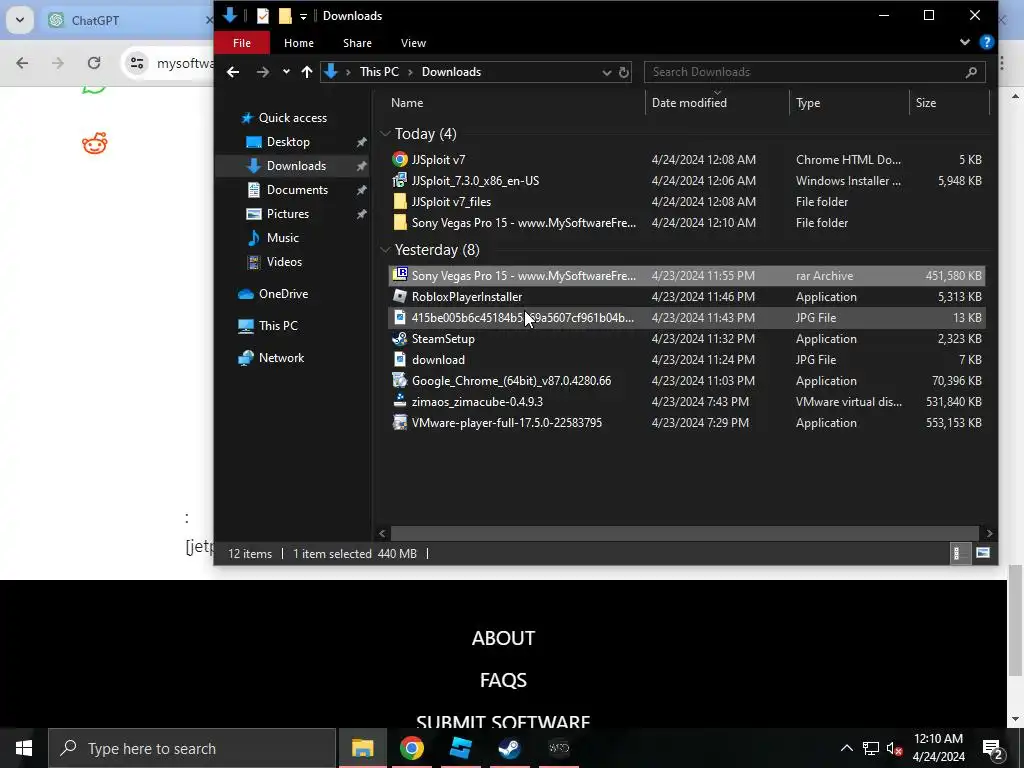Expand the address bar history dropdown
This screenshot has height=768, width=1024.
606,72
